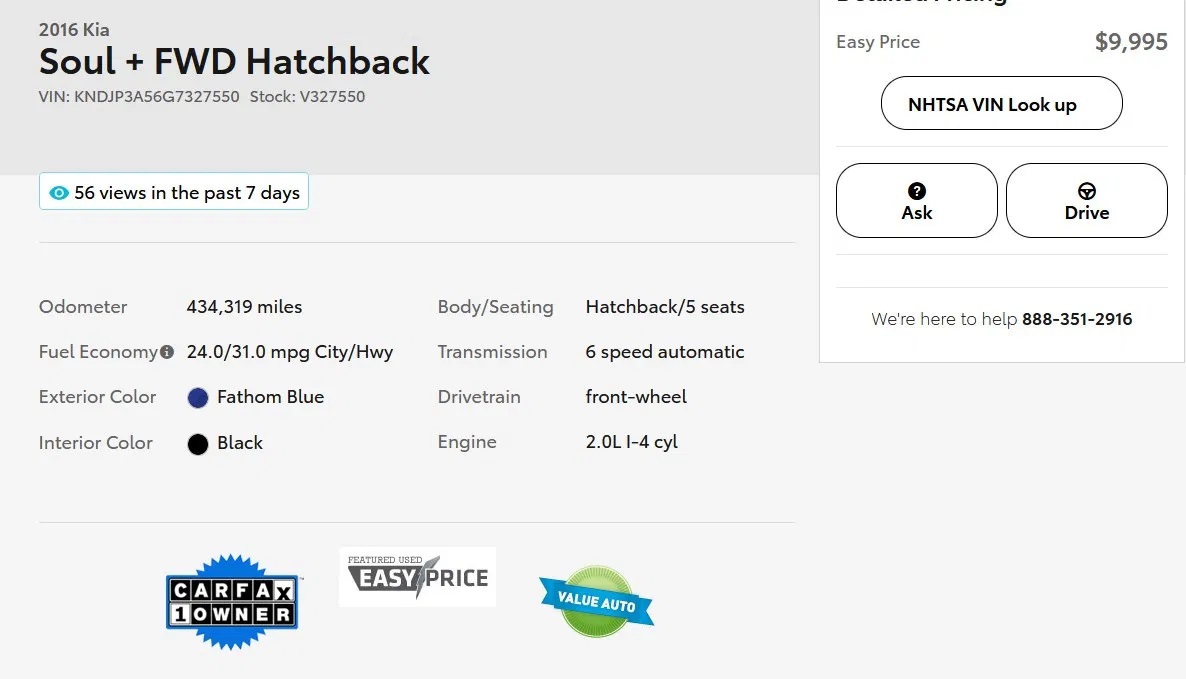Image resolution: width=1186 pixels, height=679 pixels.
Task: Click the Stock number V327550
Action: click(x=332, y=97)
